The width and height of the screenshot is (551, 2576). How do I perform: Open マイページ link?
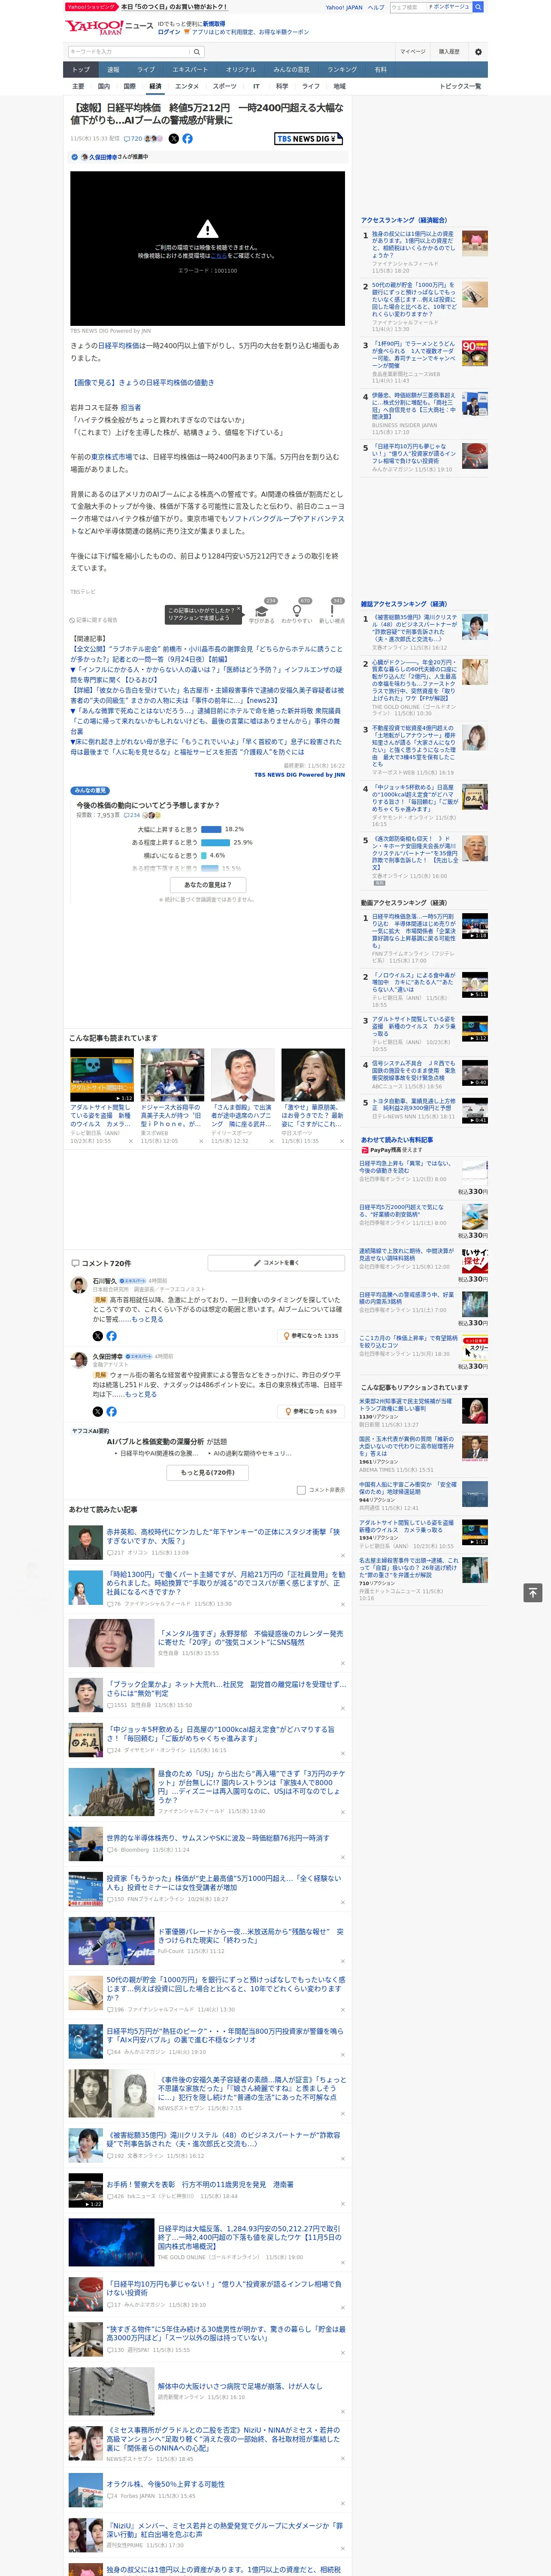click(412, 52)
